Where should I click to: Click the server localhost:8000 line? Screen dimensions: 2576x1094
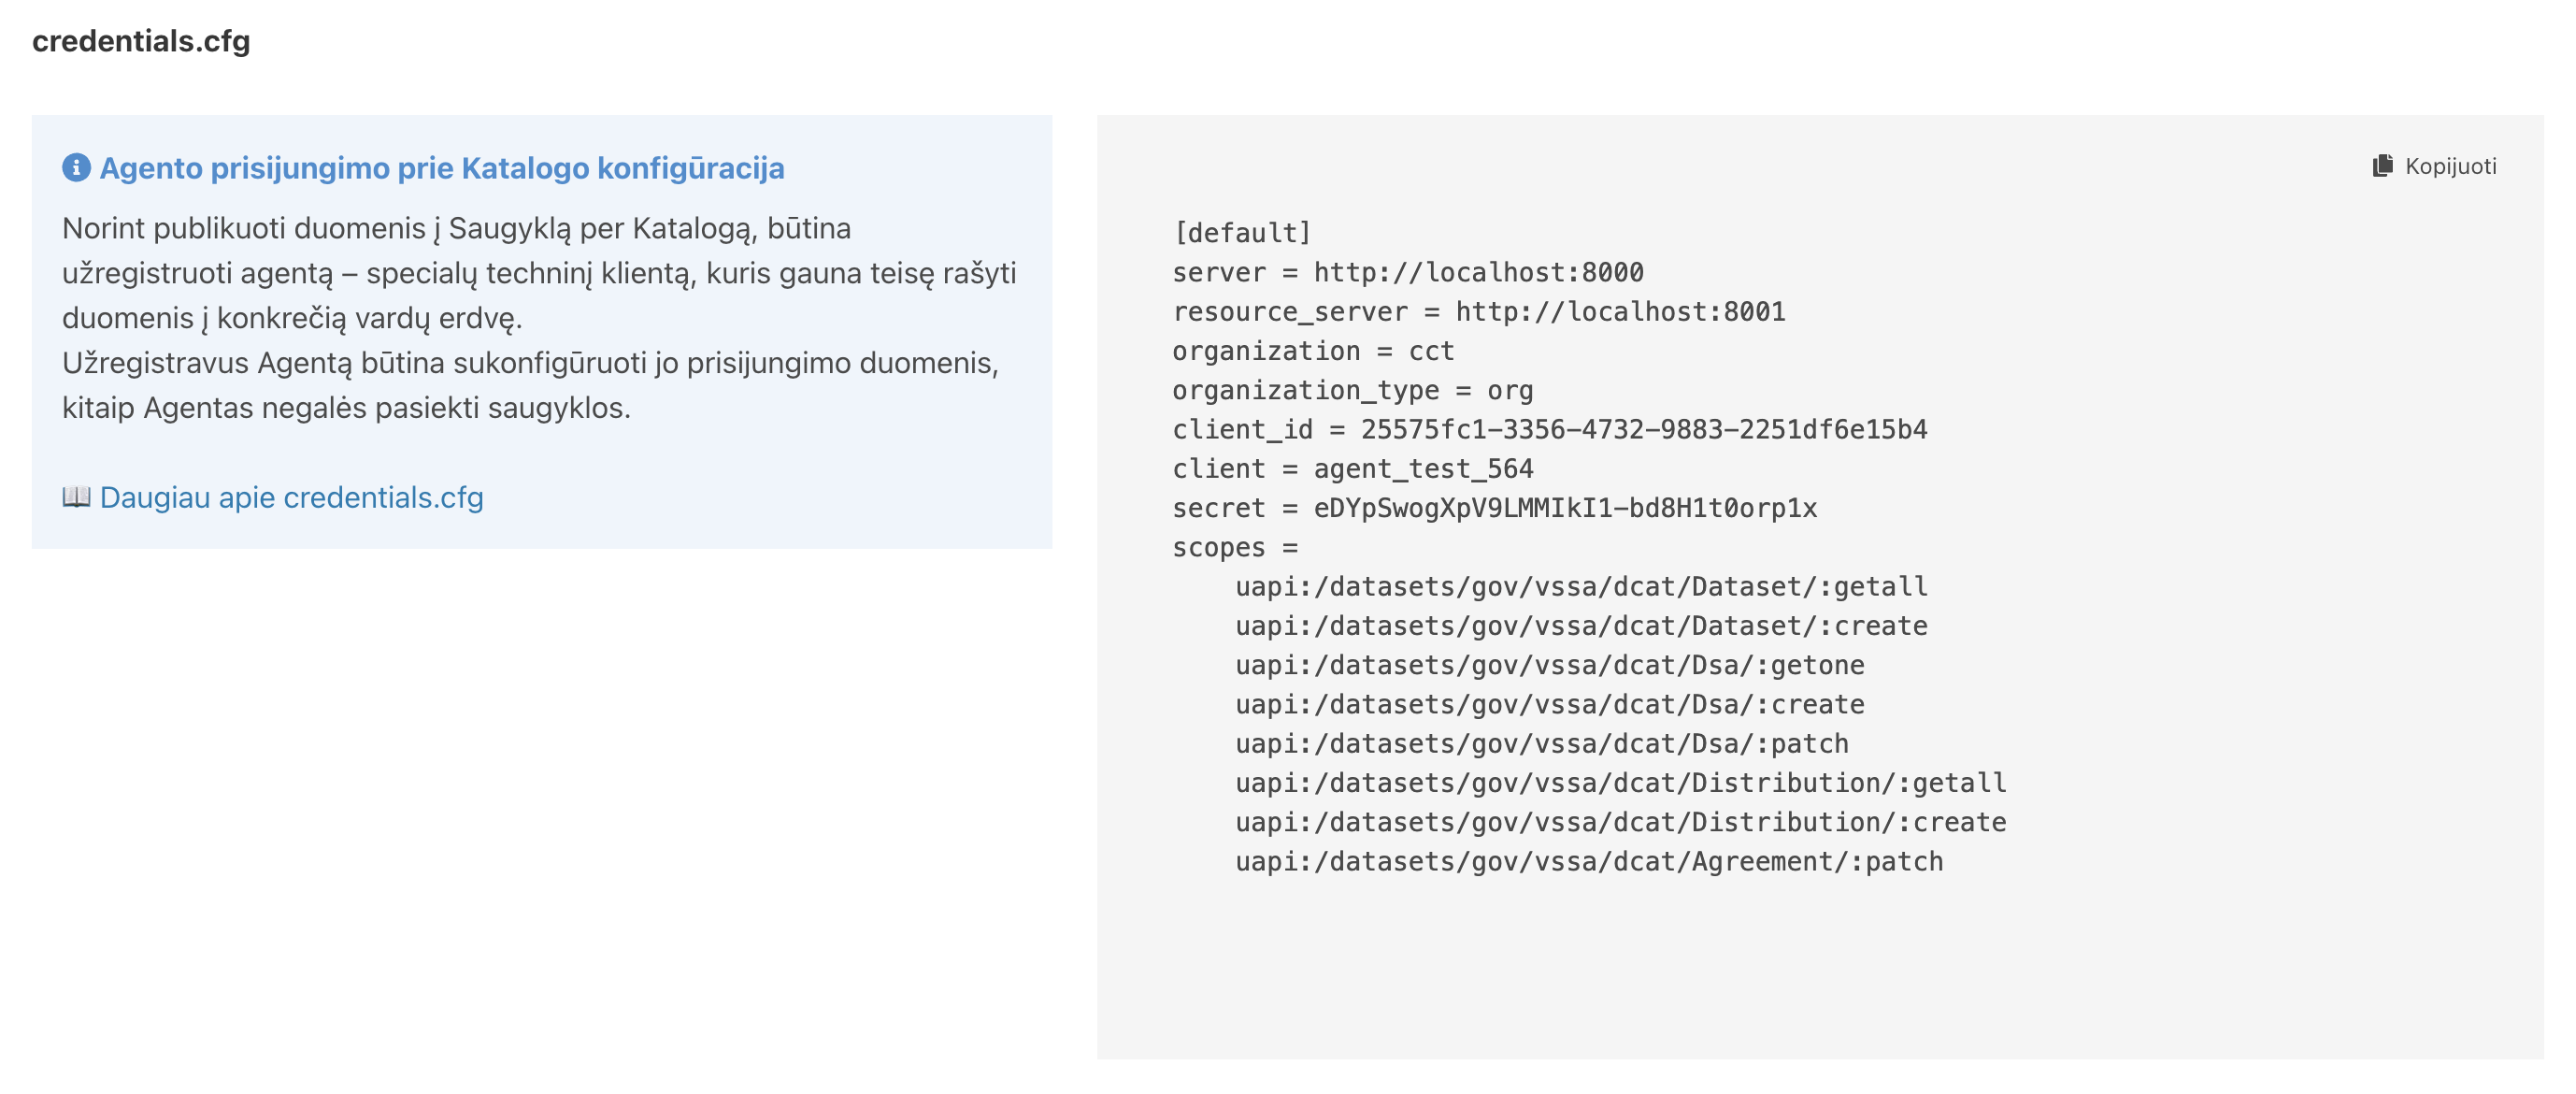(1408, 272)
